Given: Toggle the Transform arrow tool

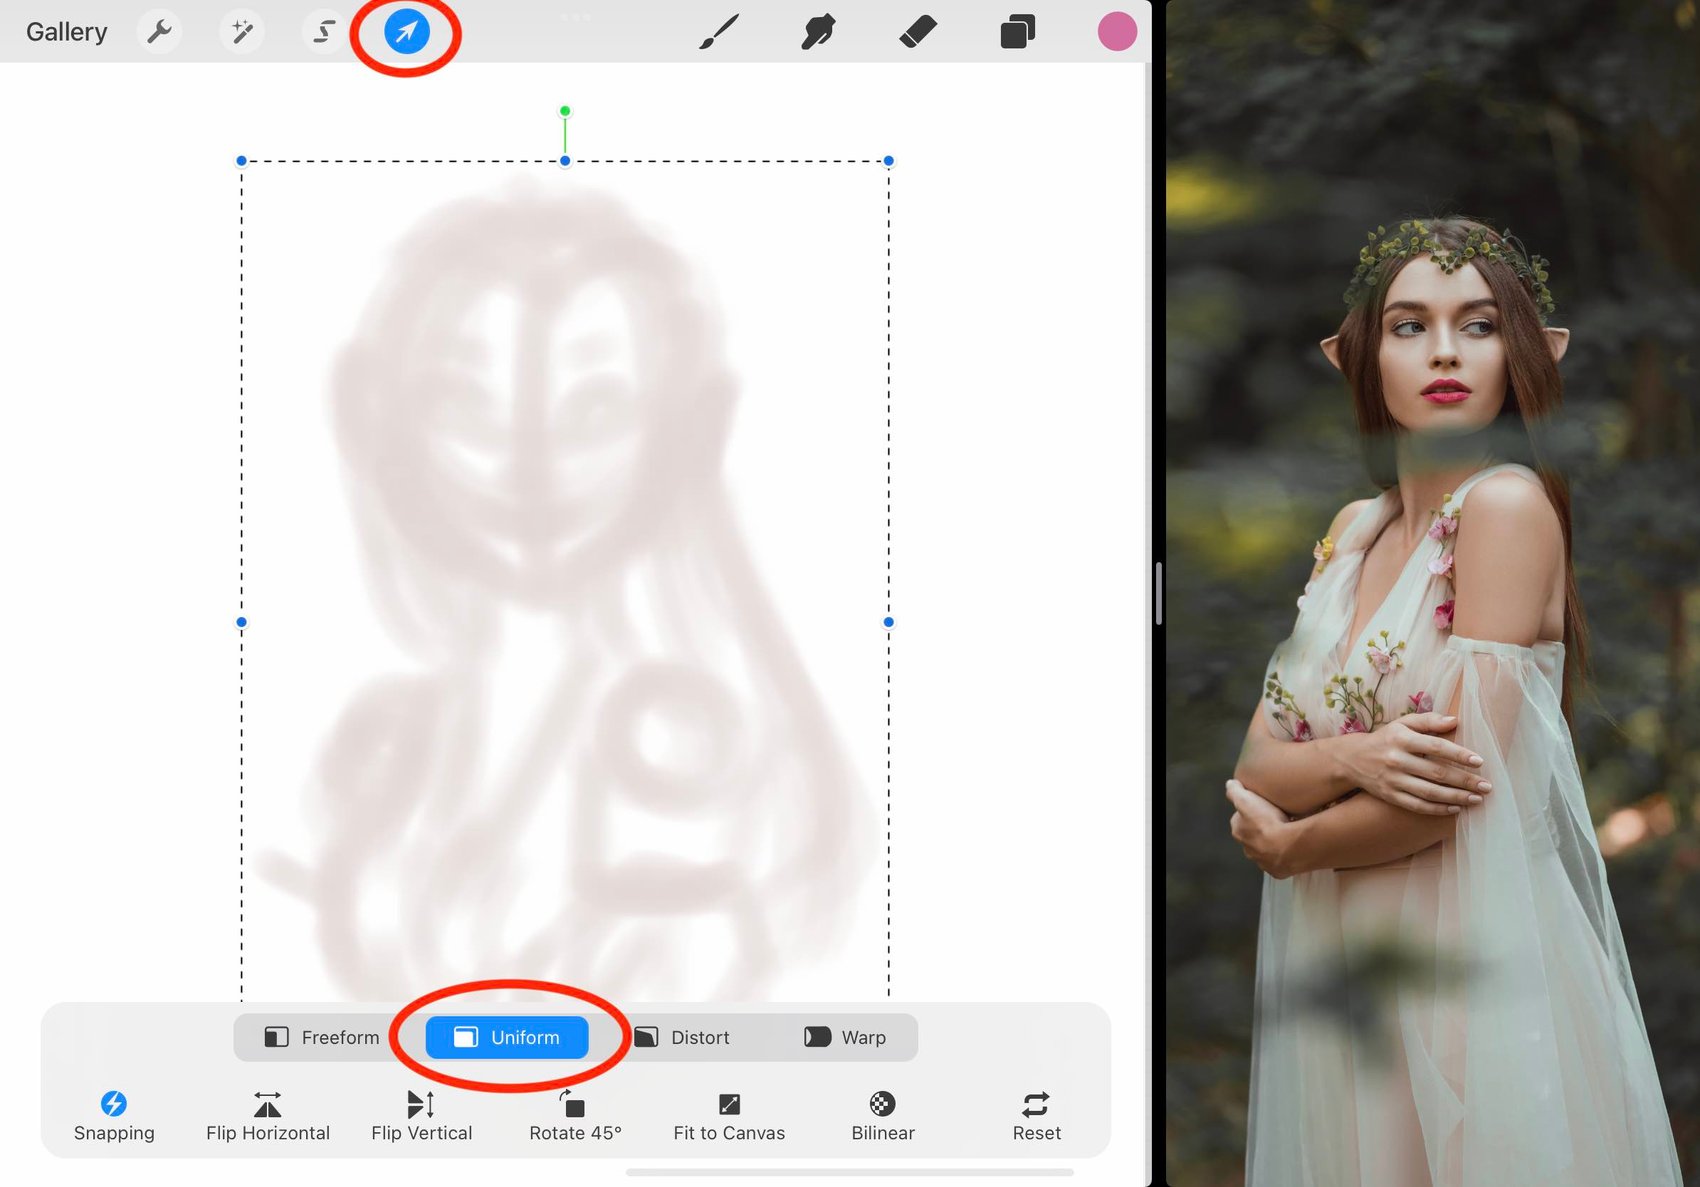Looking at the screenshot, I should click(x=407, y=32).
